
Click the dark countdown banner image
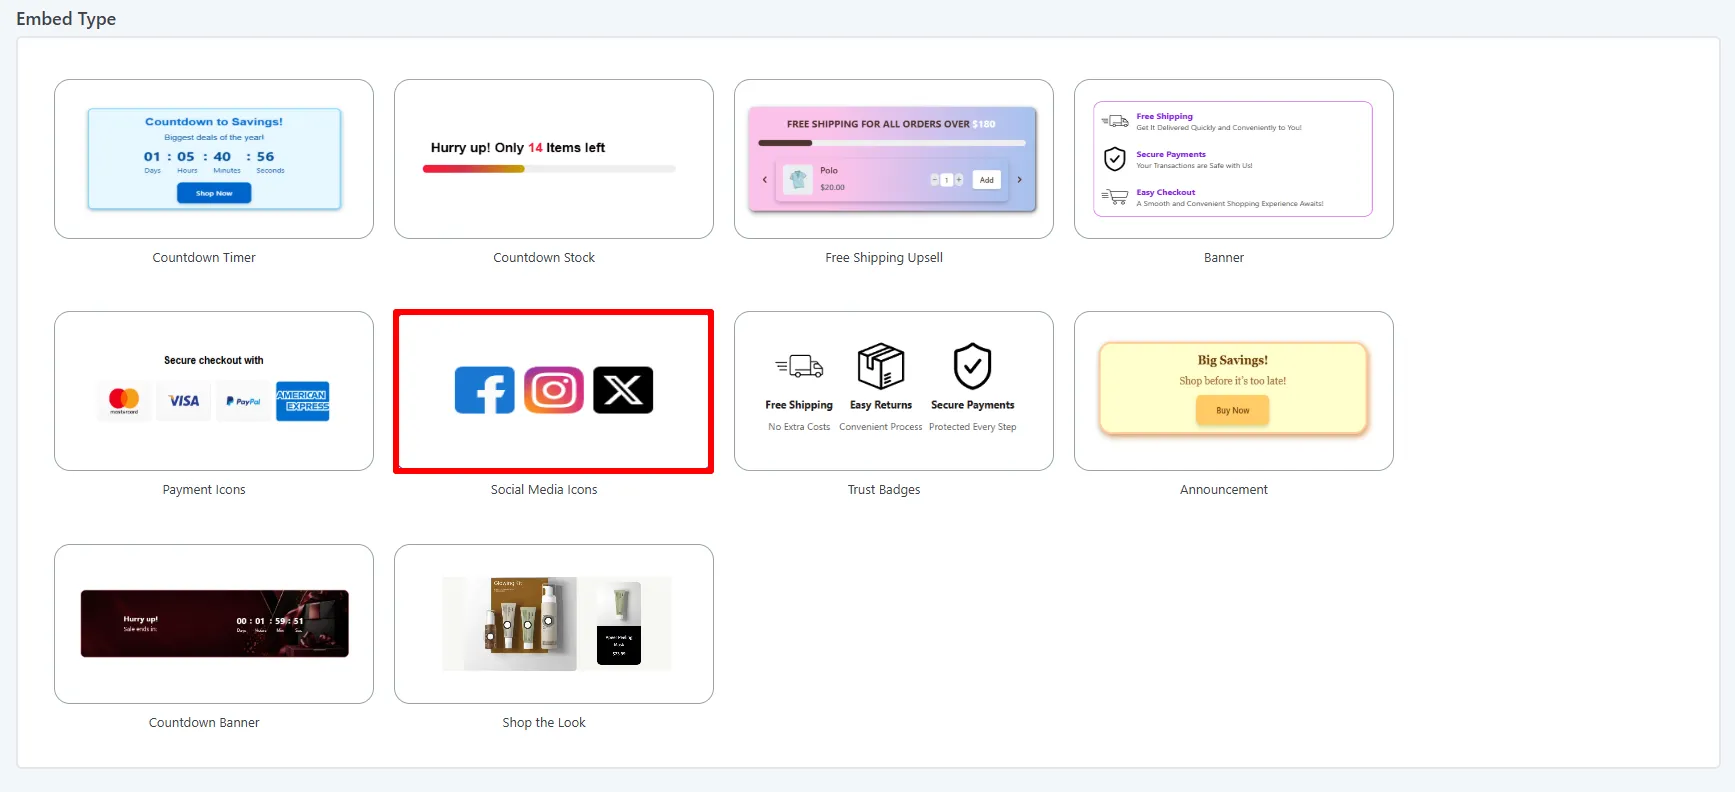[x=215, y=624]
